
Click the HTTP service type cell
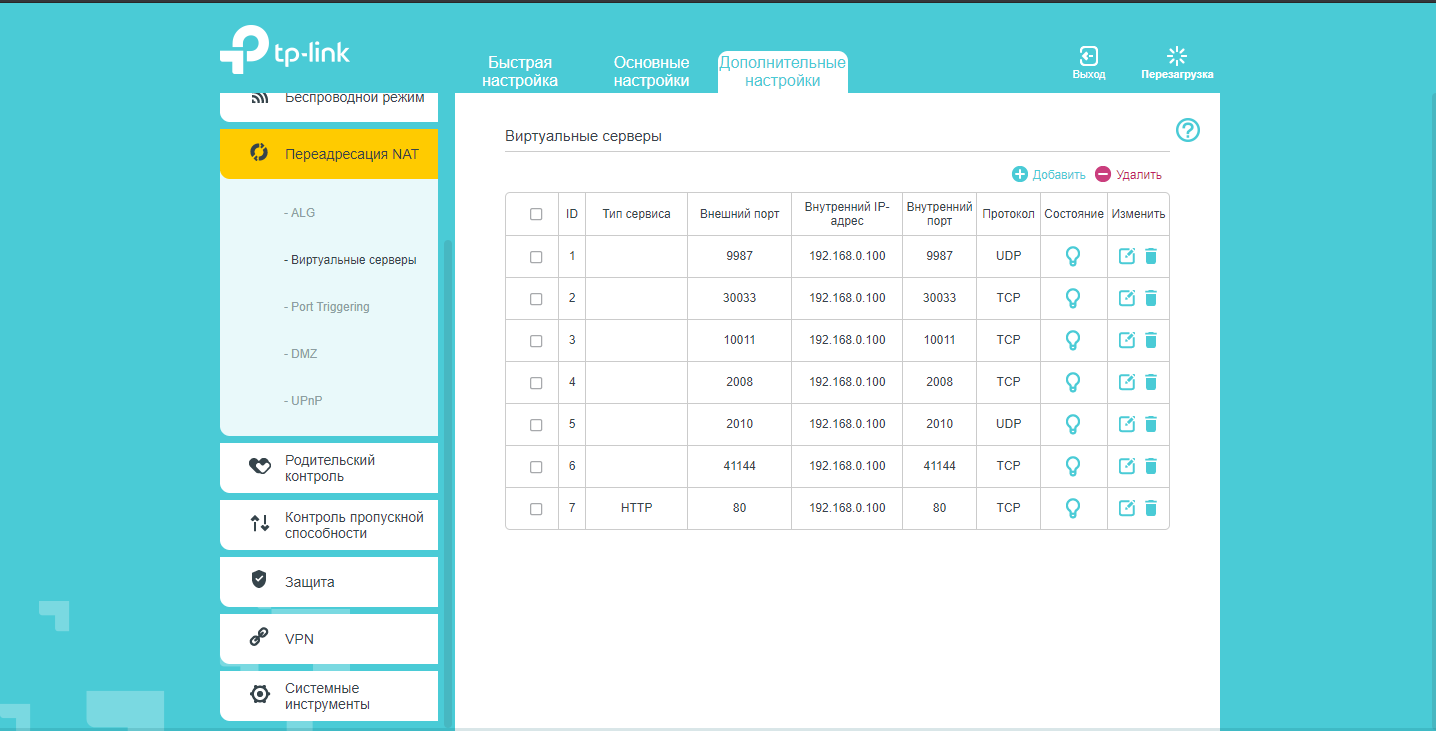[636, 508]
